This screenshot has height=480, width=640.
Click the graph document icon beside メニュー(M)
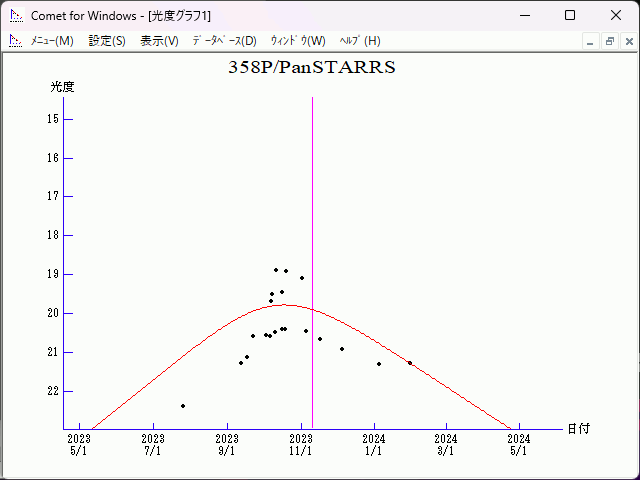[x=15, y=41]
